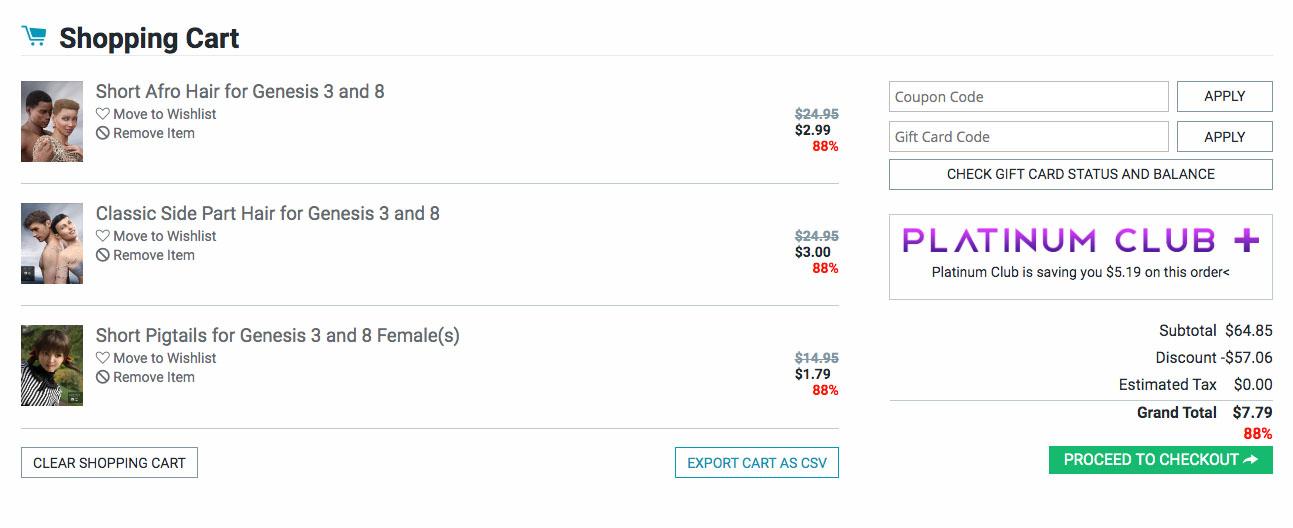Click heart icon for Short Afro Hair
This screenshot has width=1293, height=528.
click(x=103, y=114)
